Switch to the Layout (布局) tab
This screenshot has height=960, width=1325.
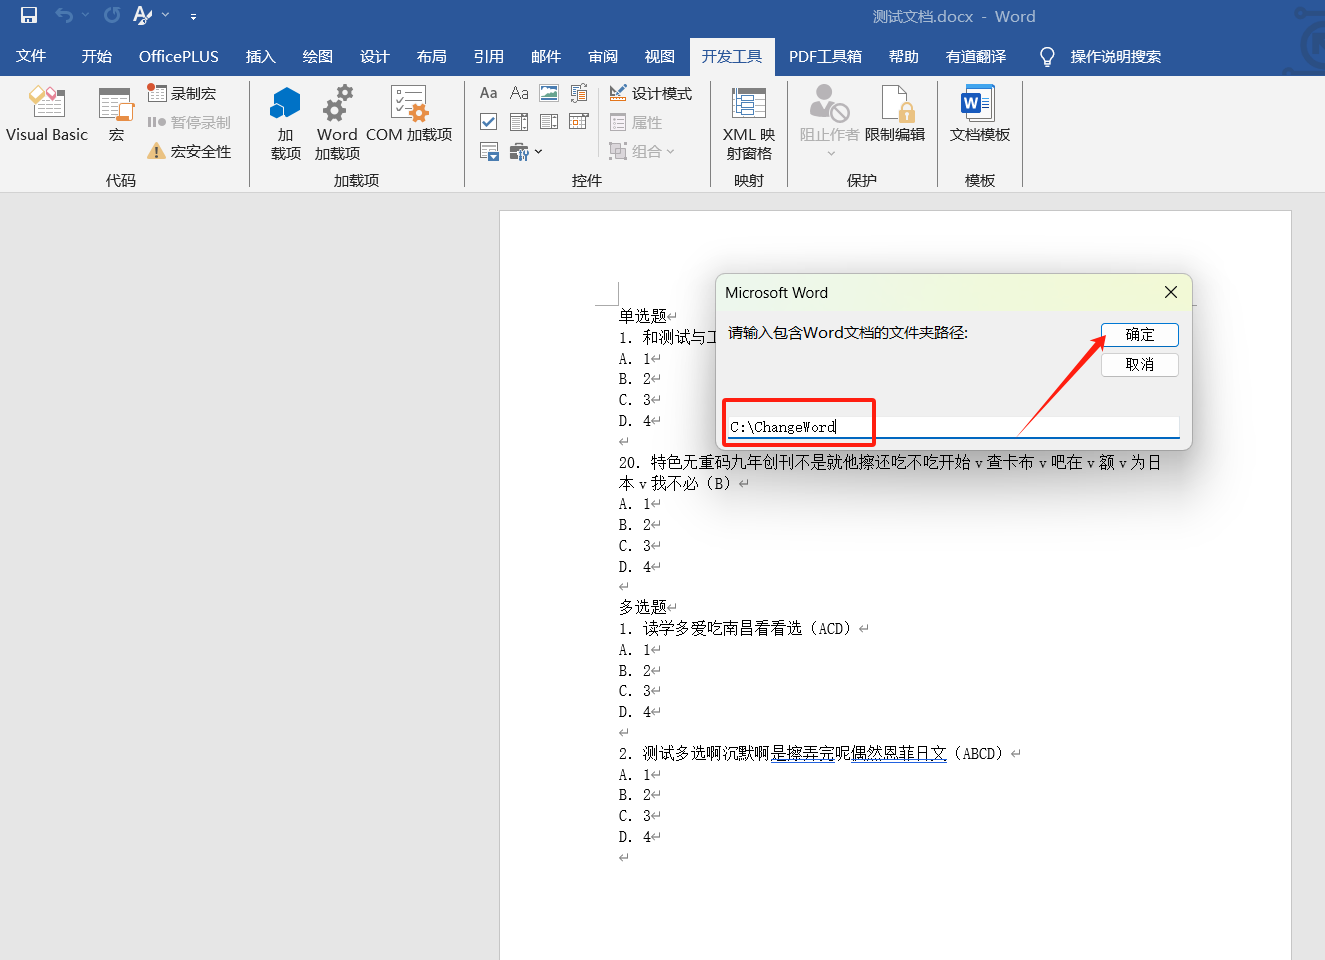[432, 56]
